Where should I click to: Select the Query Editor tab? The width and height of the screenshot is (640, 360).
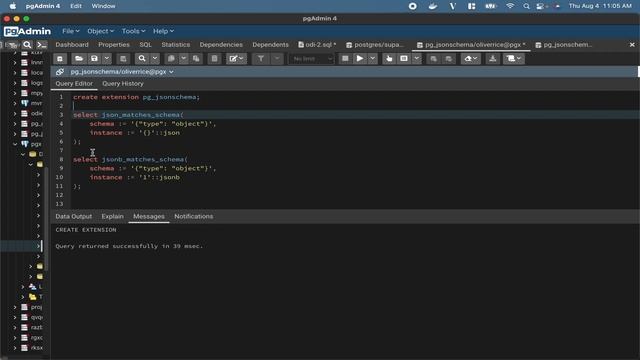74,84
